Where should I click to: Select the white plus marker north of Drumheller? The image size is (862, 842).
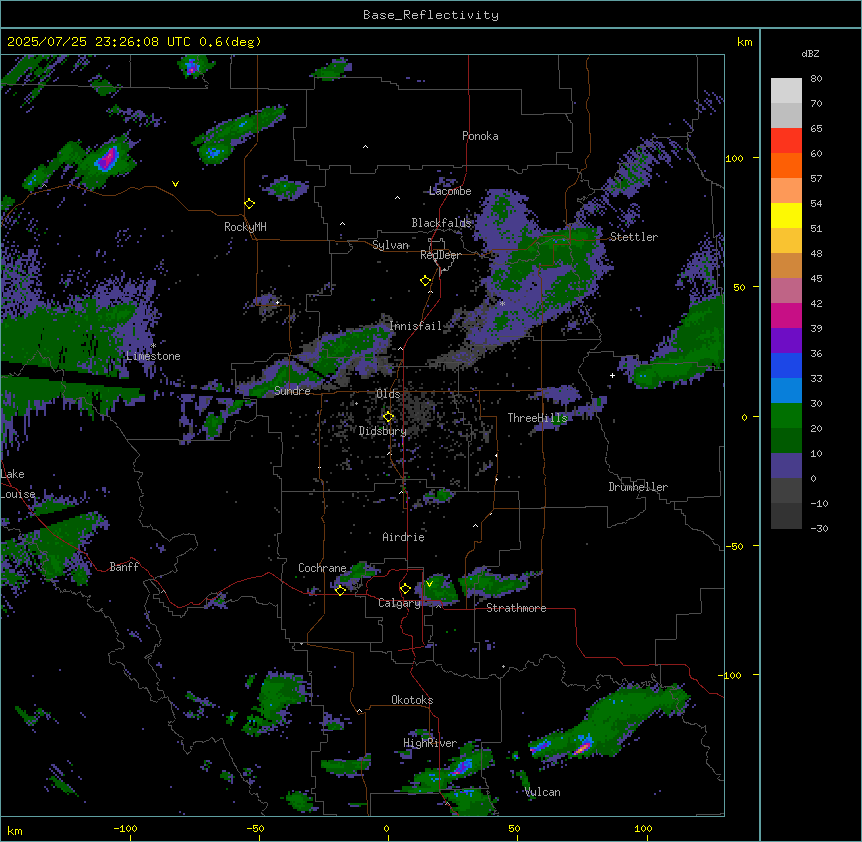612,375
